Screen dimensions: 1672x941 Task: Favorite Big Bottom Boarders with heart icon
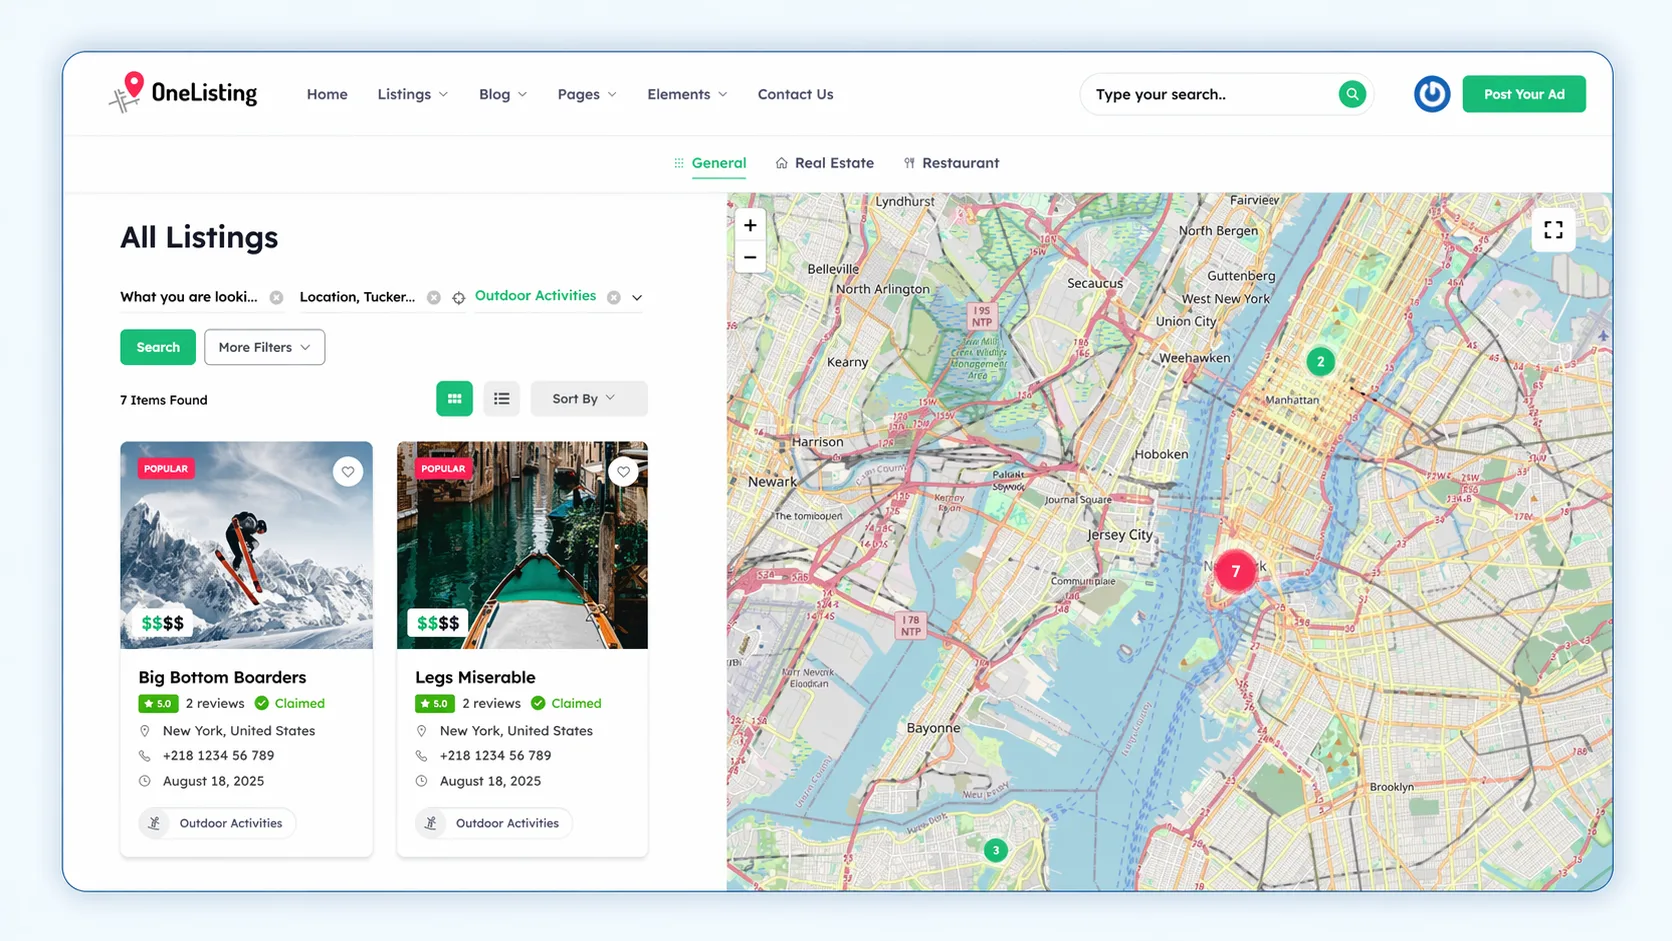coord(348,472)
